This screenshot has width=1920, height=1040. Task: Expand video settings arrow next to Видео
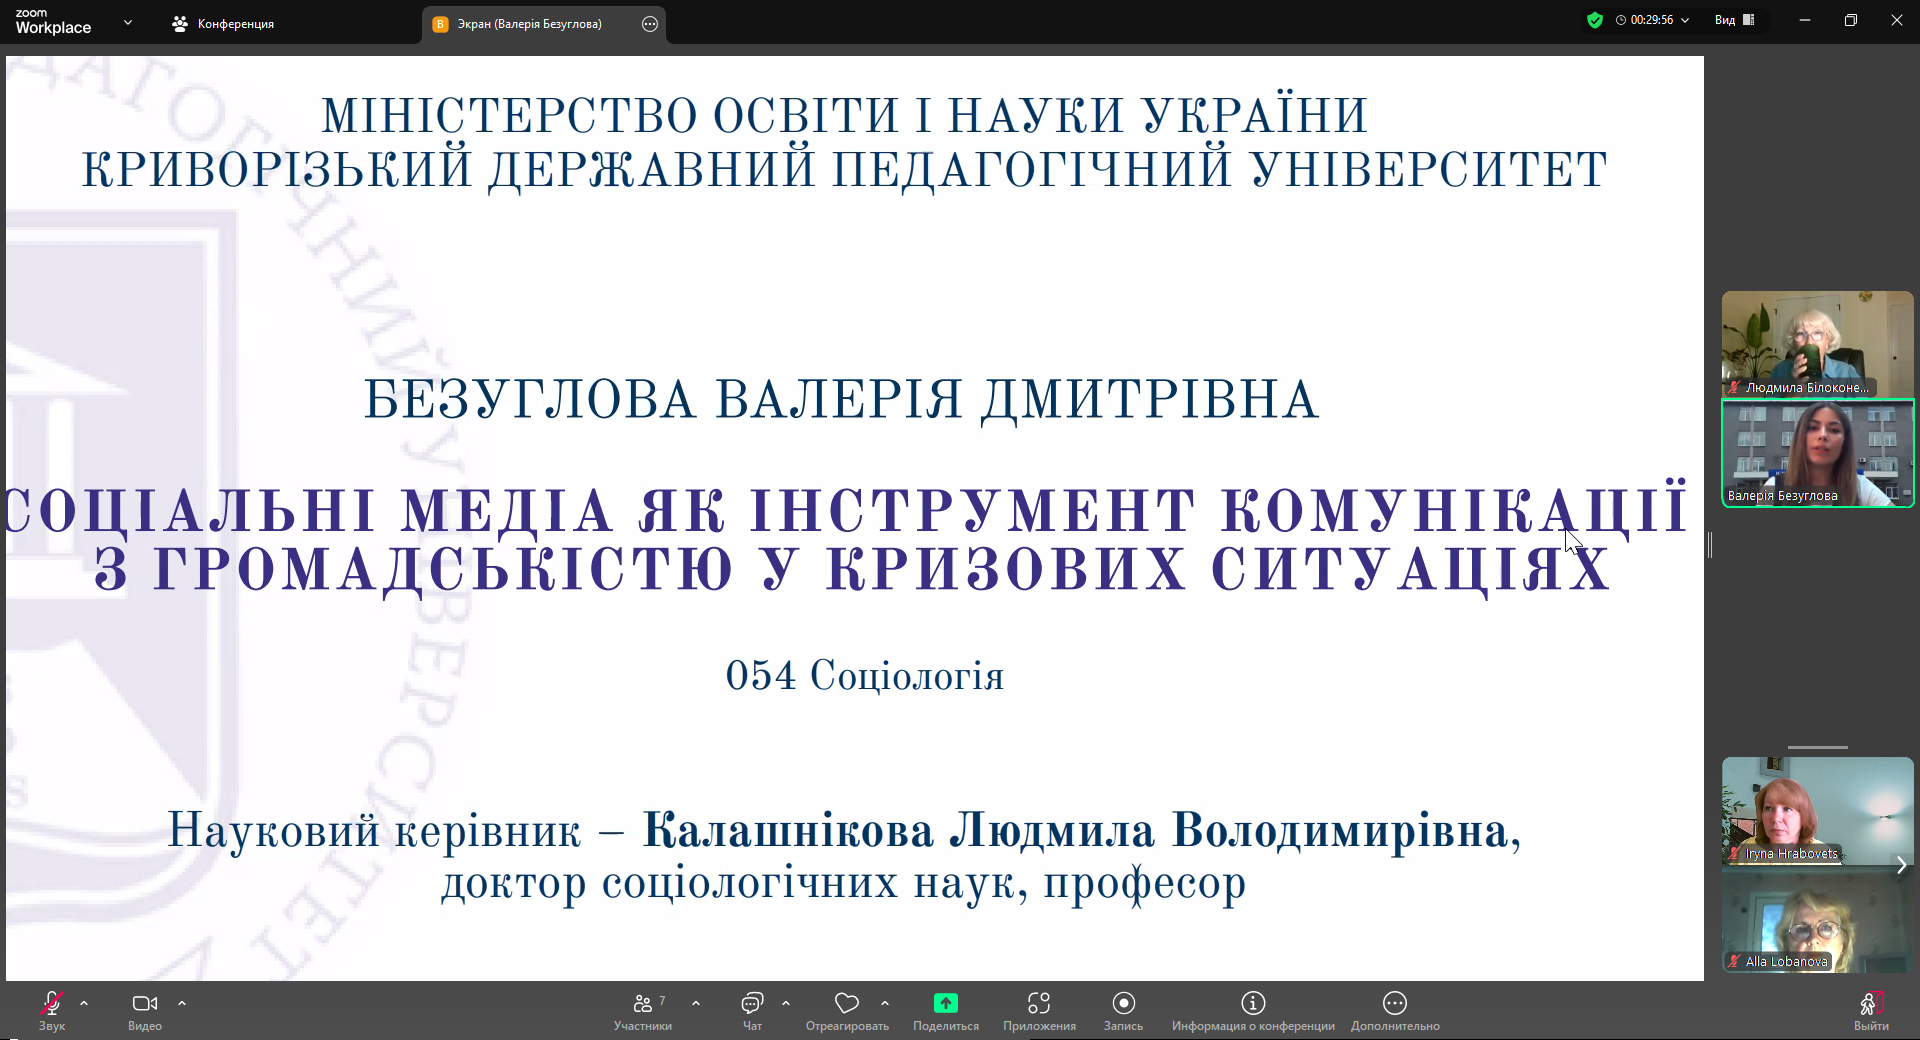(182, 1002)
